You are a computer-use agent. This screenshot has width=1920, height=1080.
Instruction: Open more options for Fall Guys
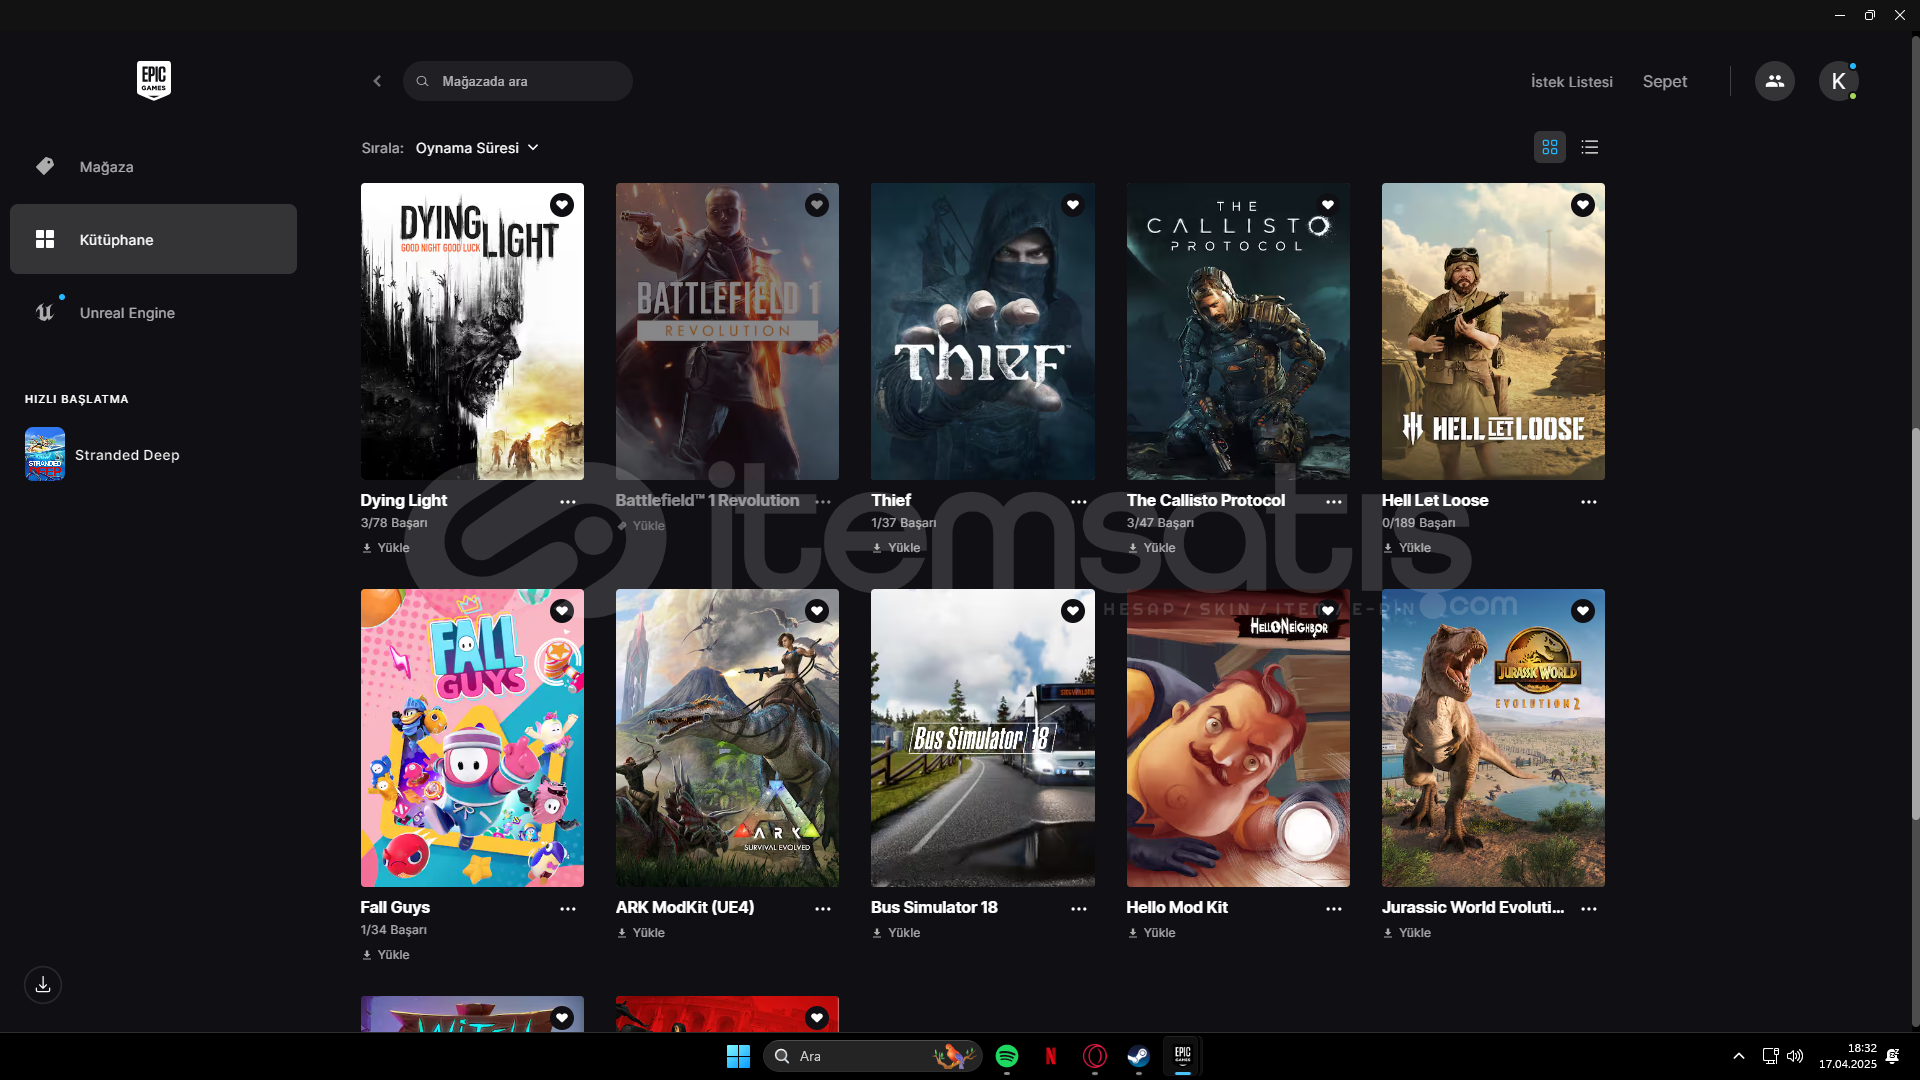click(568, 909)
